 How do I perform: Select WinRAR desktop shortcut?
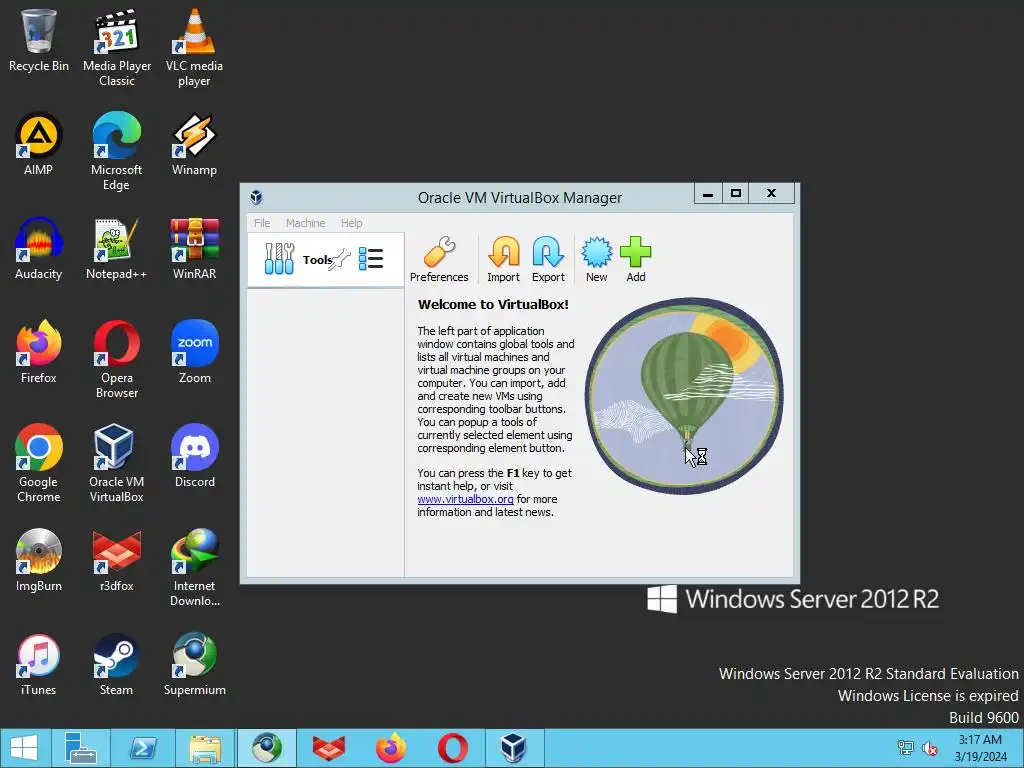click(195, 249)
